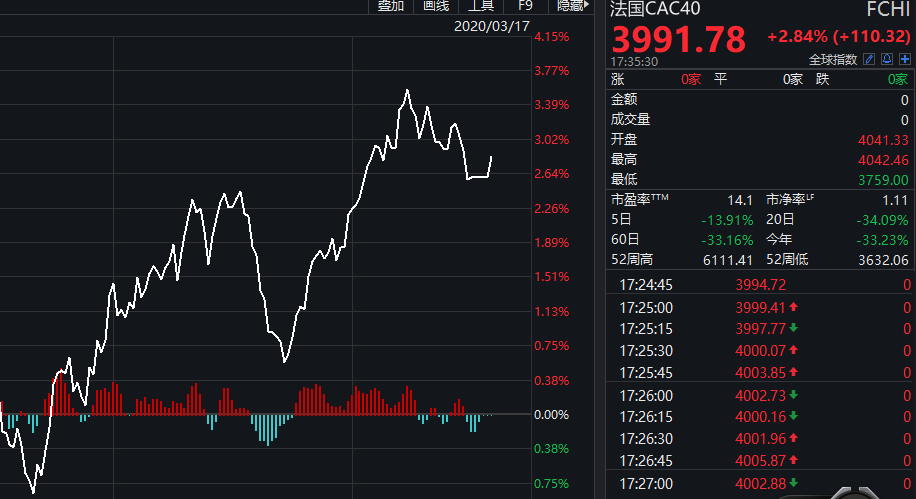Click the 17:25:00 tick price 3999.41

pyautogui.click(x=760, y=307)
